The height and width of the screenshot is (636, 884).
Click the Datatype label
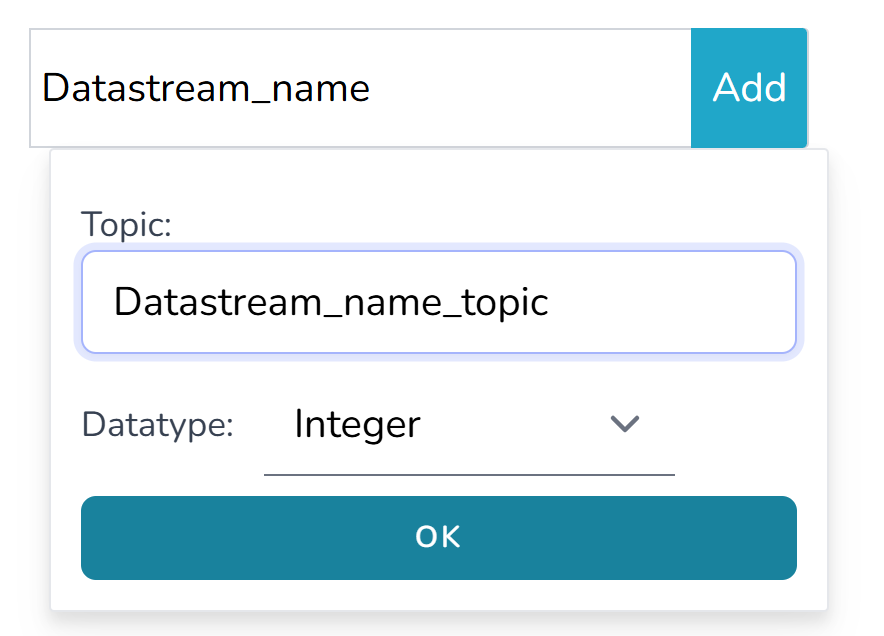point(157,425)
